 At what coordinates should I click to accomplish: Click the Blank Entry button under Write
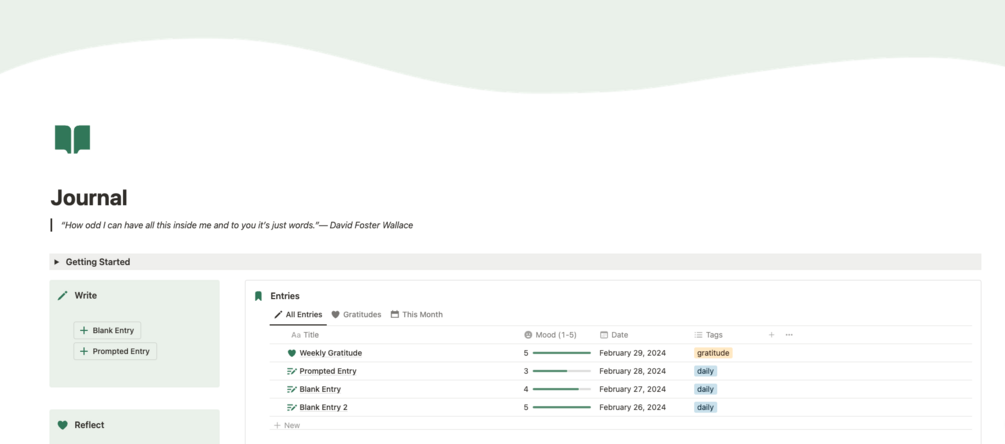[107, 331]
